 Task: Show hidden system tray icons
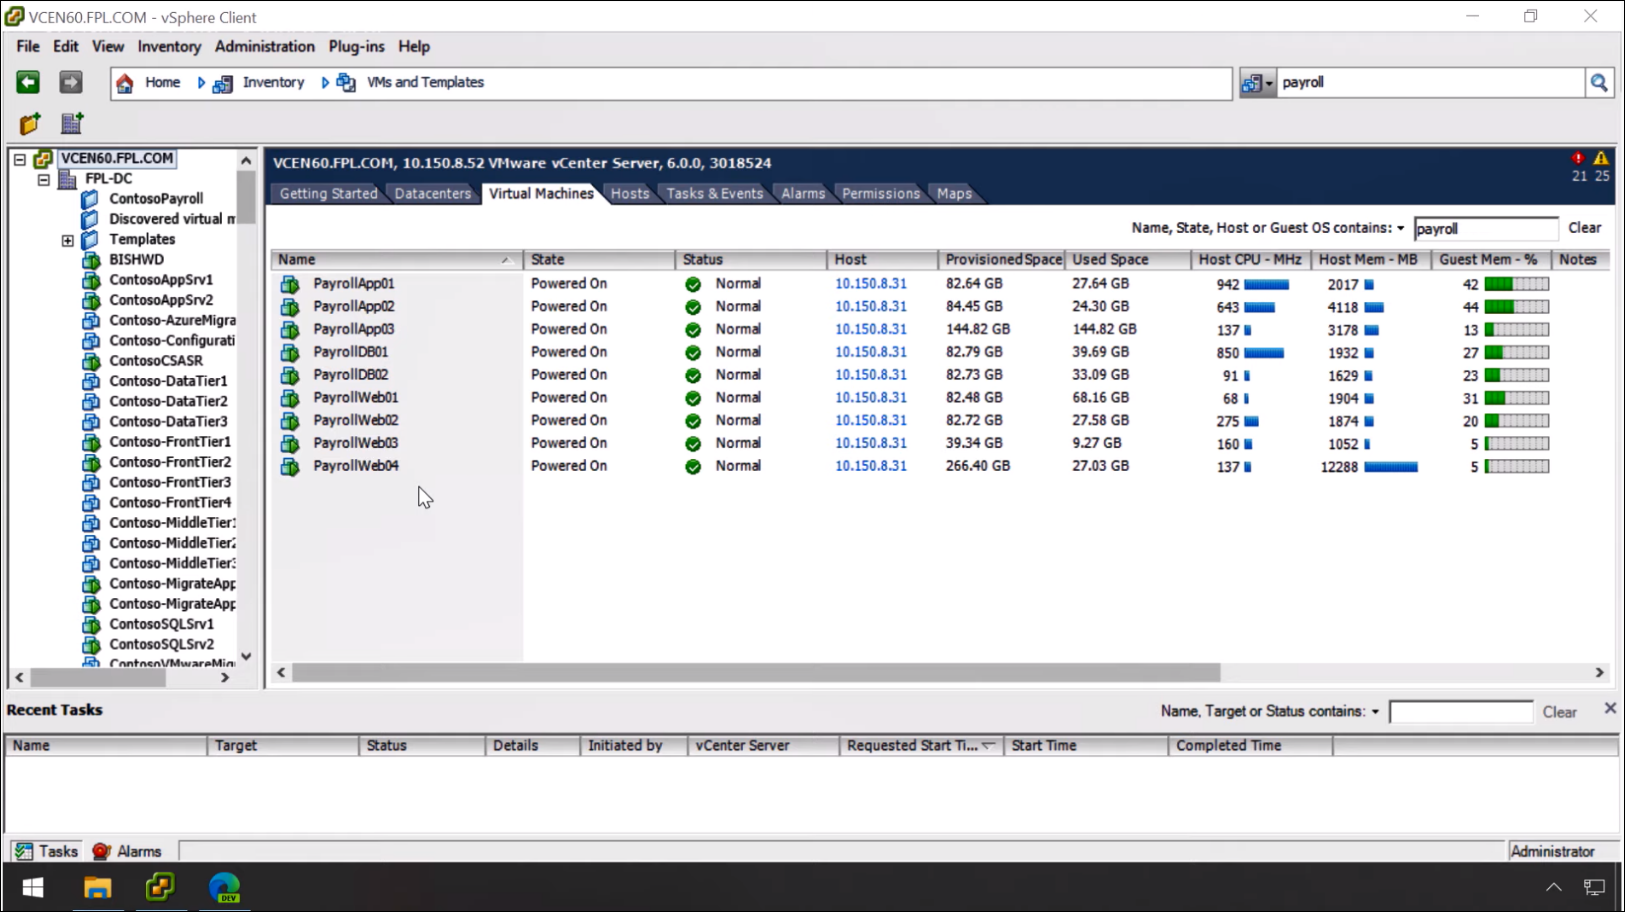tap(1553, 887)
